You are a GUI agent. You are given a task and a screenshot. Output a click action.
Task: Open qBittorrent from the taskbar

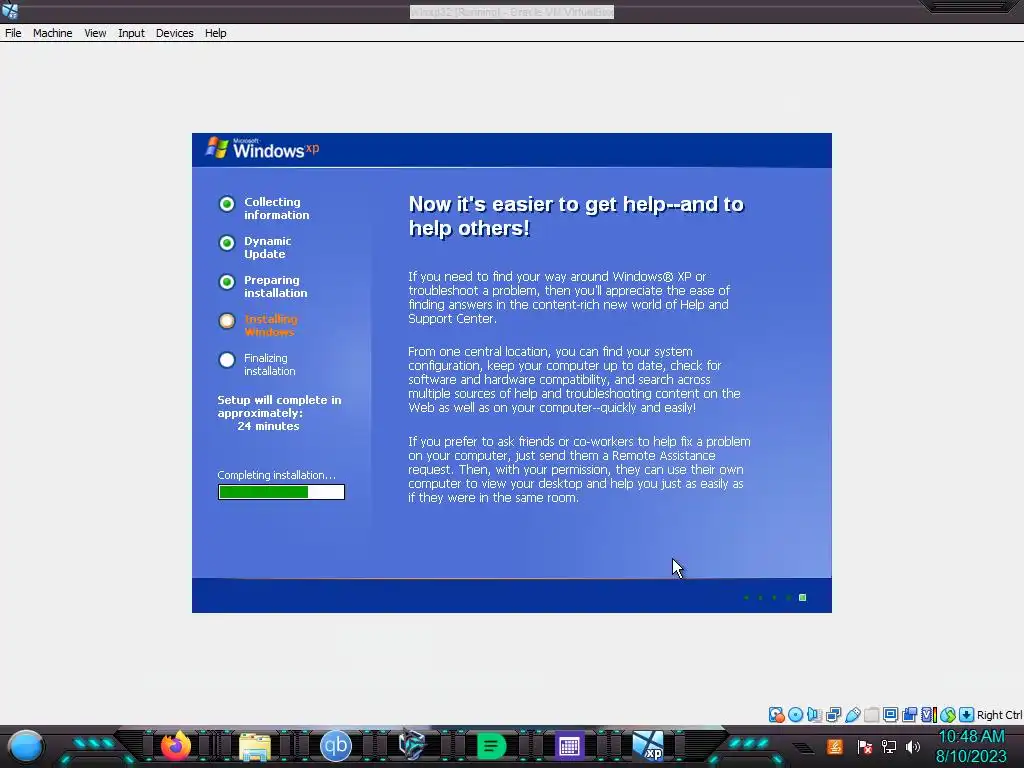[x=336, y=746]
